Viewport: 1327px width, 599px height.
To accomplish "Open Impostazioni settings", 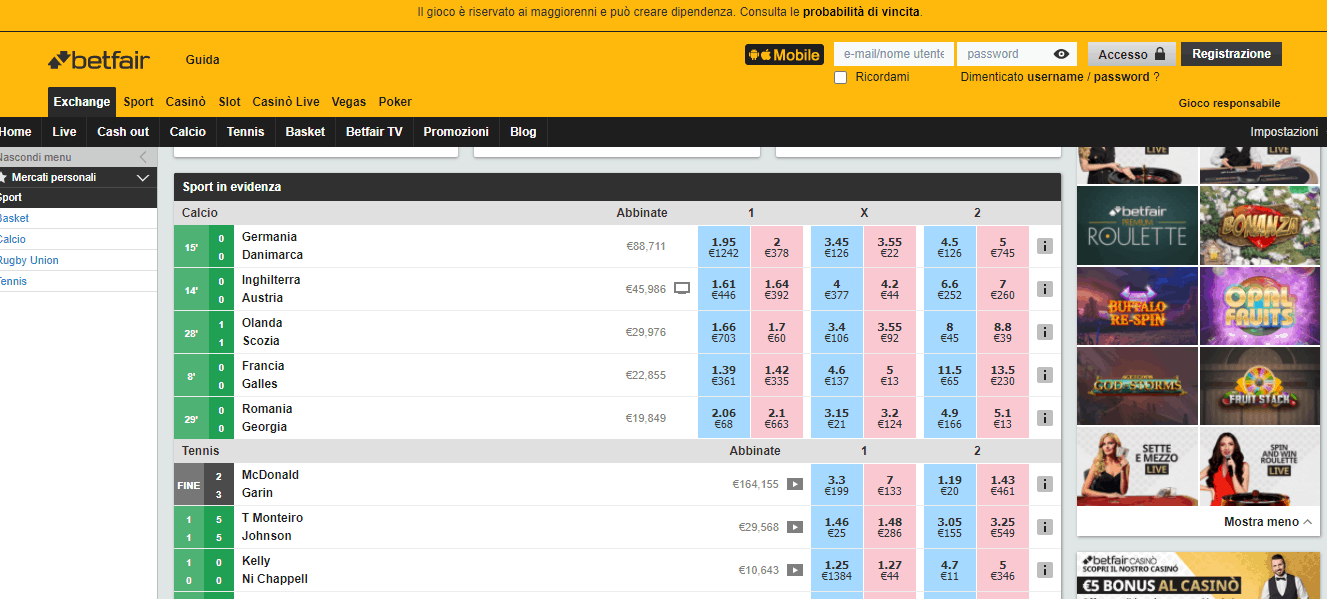I will coord(1284,132).
